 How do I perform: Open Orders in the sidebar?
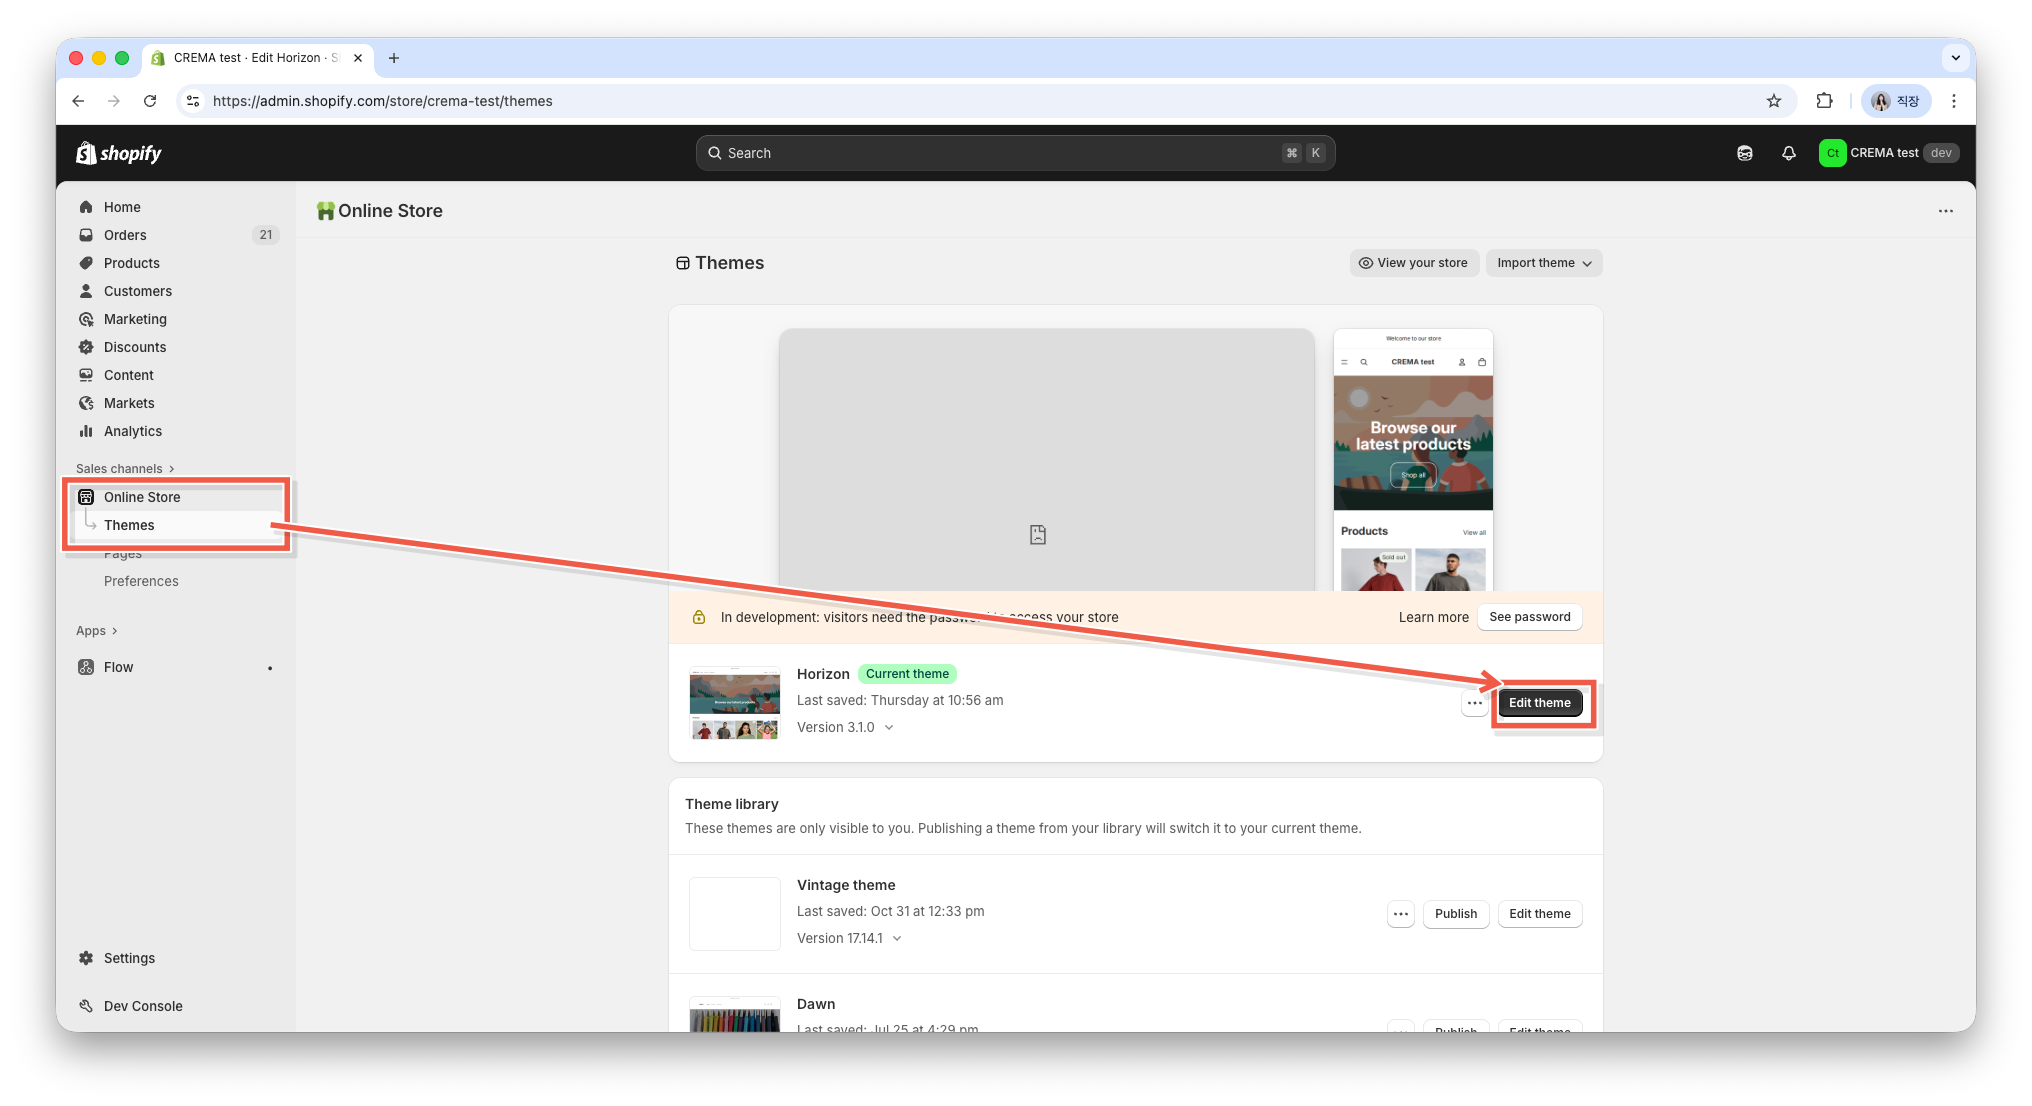[125, 235]
